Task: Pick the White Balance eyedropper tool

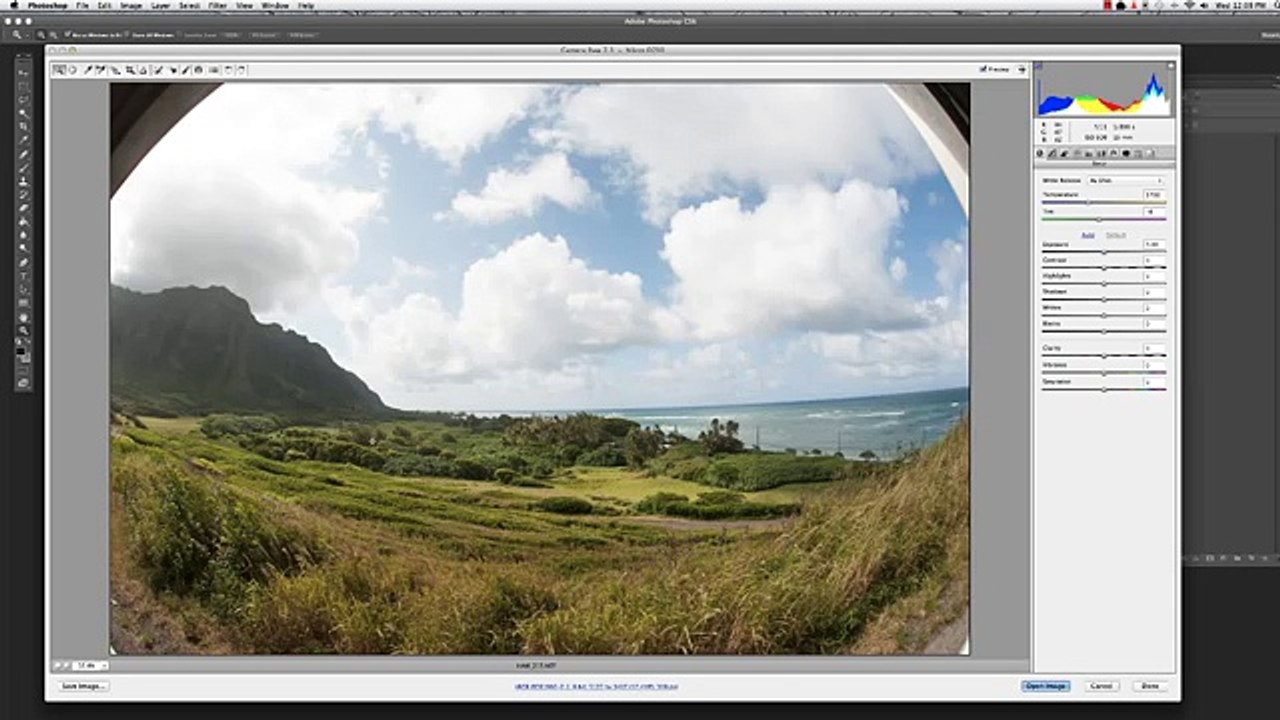Action: tap(88, 70)
